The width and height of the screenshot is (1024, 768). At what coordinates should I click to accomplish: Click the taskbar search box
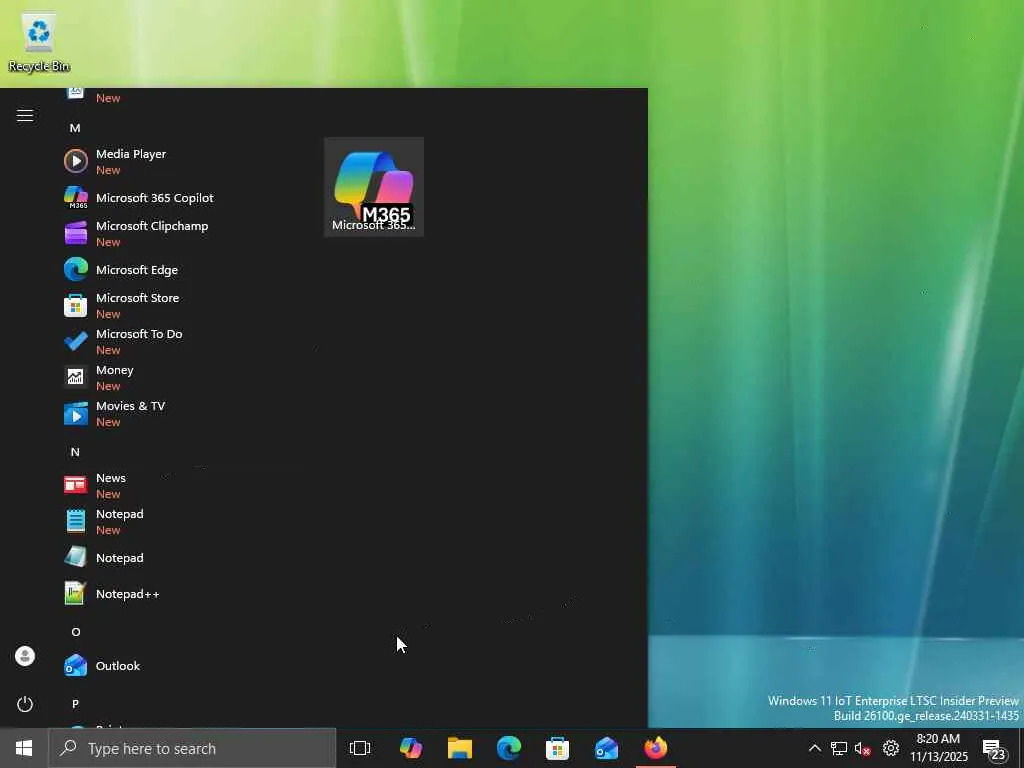pyautogui.click(x=192, y=748)
